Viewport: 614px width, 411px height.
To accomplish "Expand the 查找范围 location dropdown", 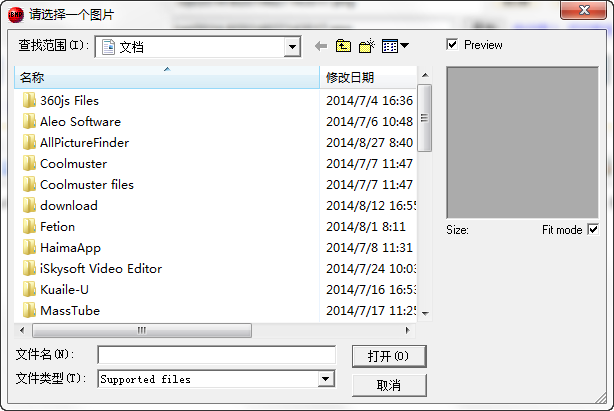I will [292, 47].
